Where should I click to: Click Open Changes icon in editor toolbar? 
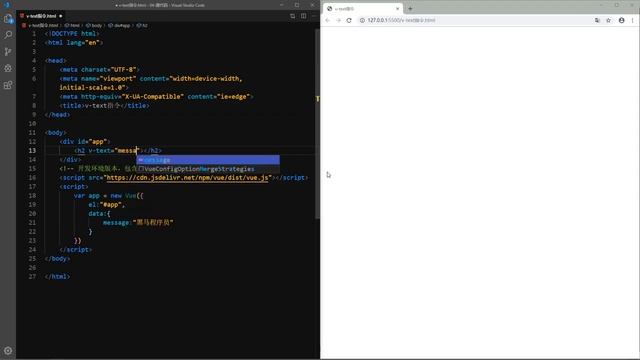point(293,16)
